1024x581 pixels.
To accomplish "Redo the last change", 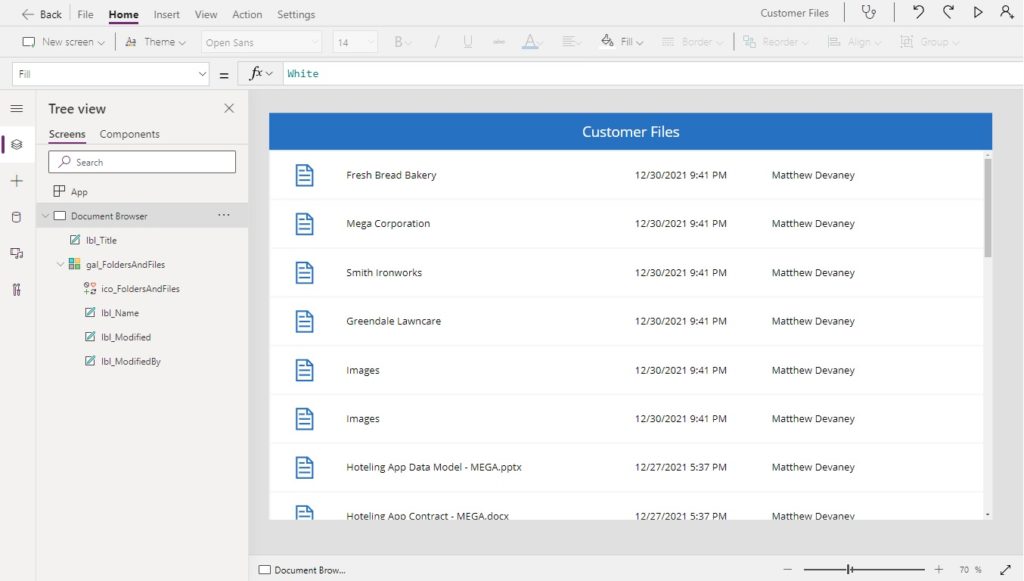I will point(946,13).
